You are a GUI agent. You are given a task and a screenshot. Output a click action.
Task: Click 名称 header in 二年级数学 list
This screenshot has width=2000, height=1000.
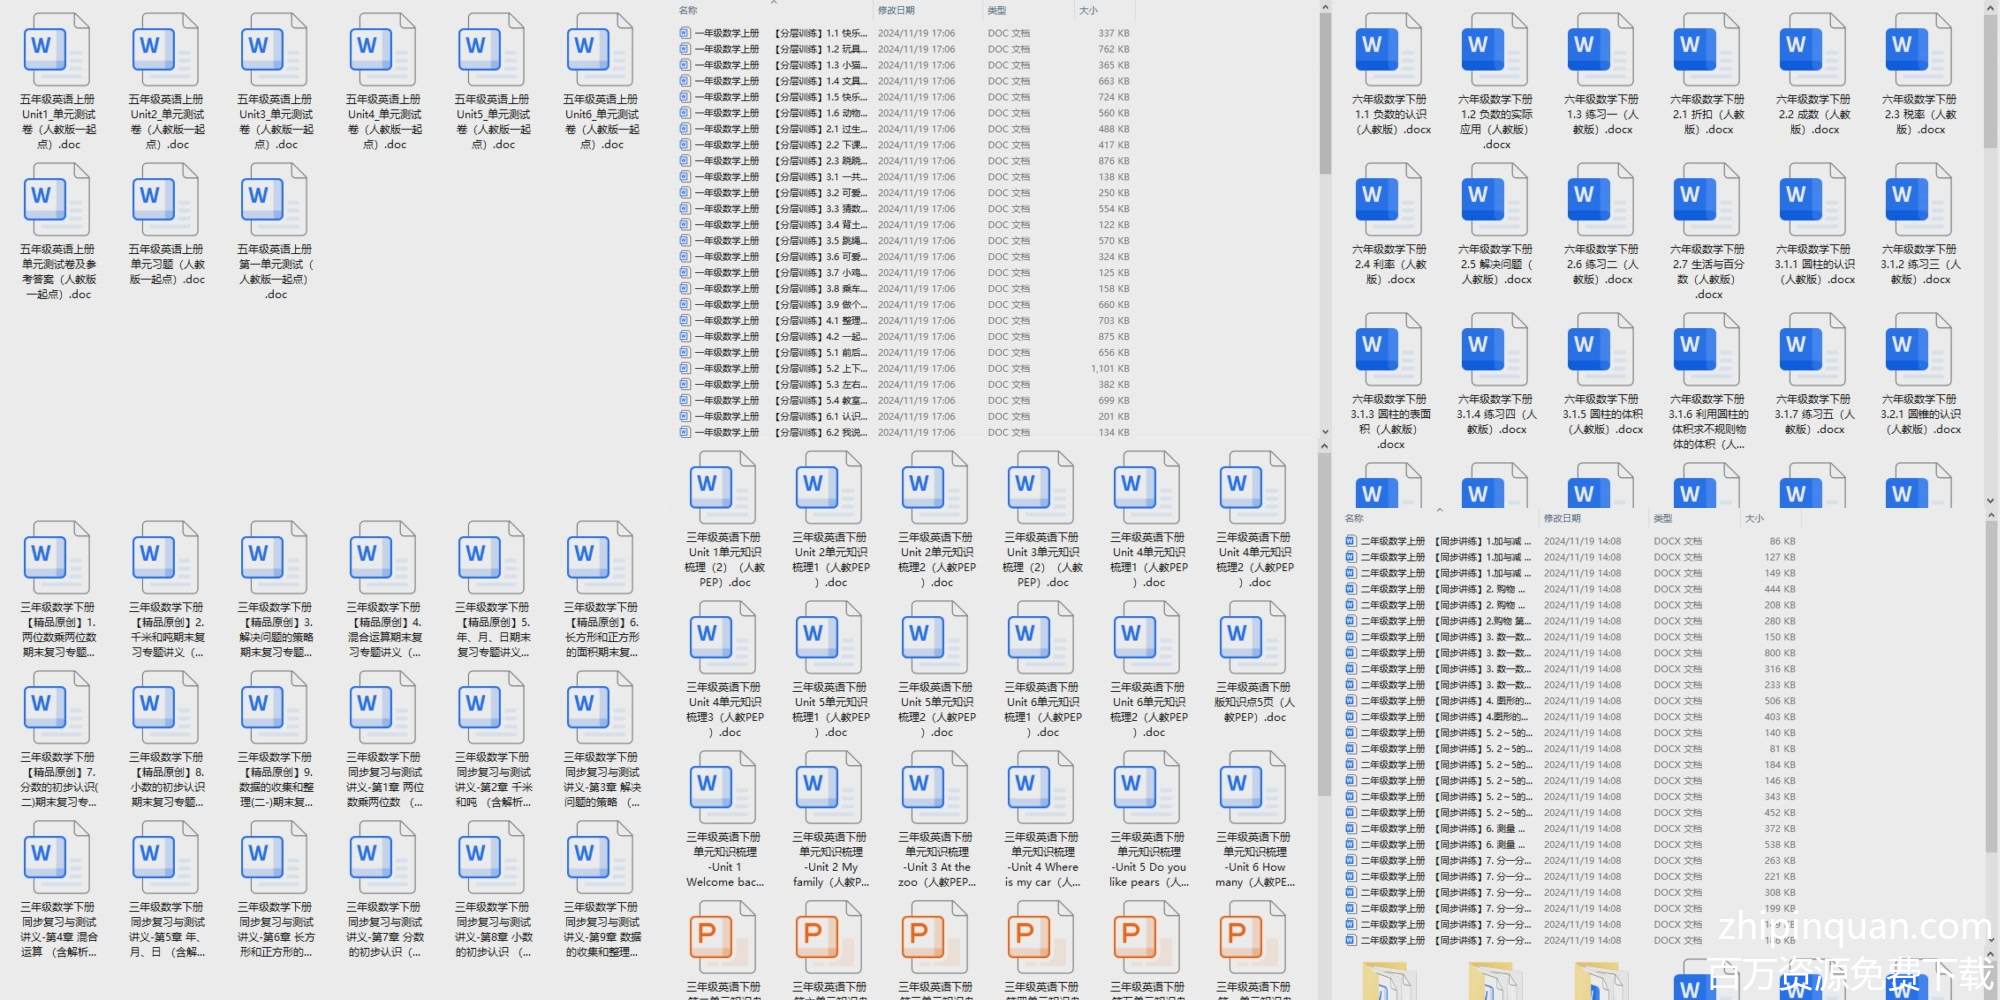coord(1354,518)
